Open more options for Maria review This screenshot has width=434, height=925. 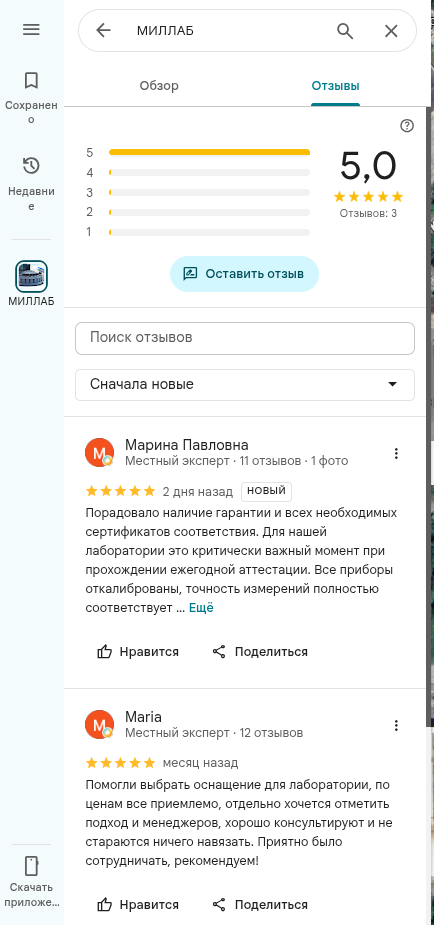[x=396, y=725]
